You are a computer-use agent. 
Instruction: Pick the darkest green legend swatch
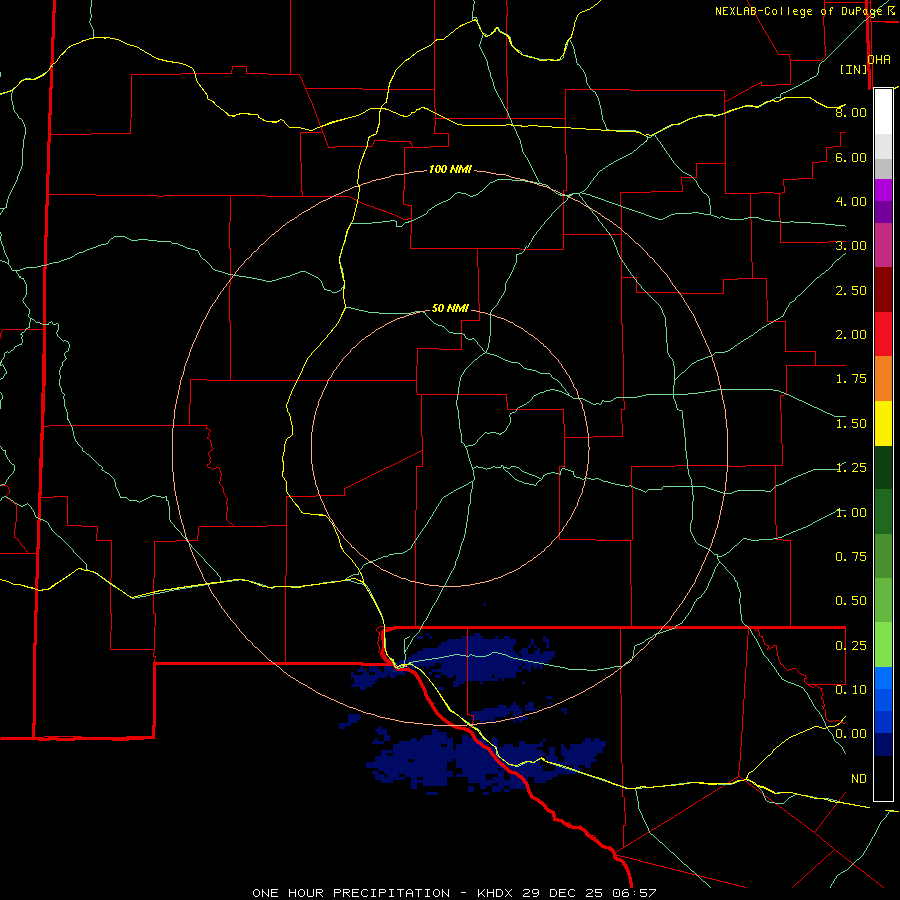(x=883, y=467)
